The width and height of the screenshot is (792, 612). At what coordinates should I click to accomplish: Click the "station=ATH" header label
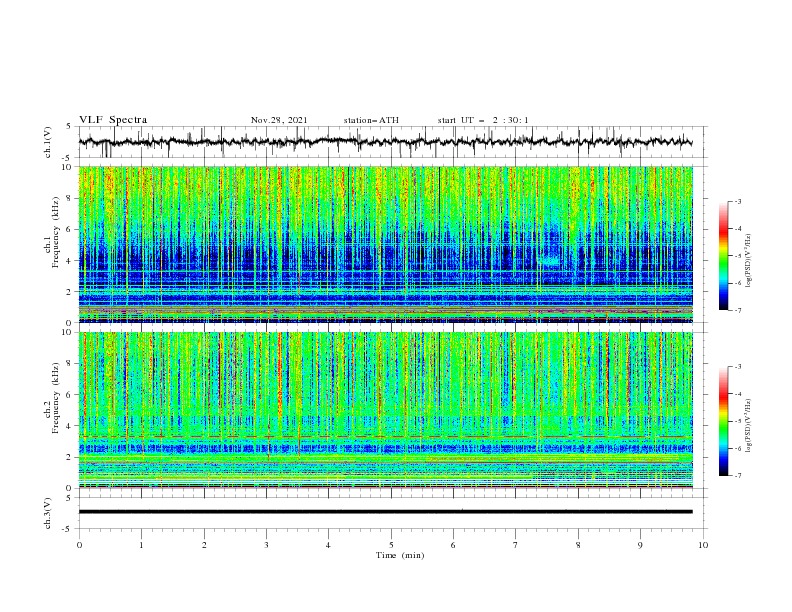click(x=371, y=120)
